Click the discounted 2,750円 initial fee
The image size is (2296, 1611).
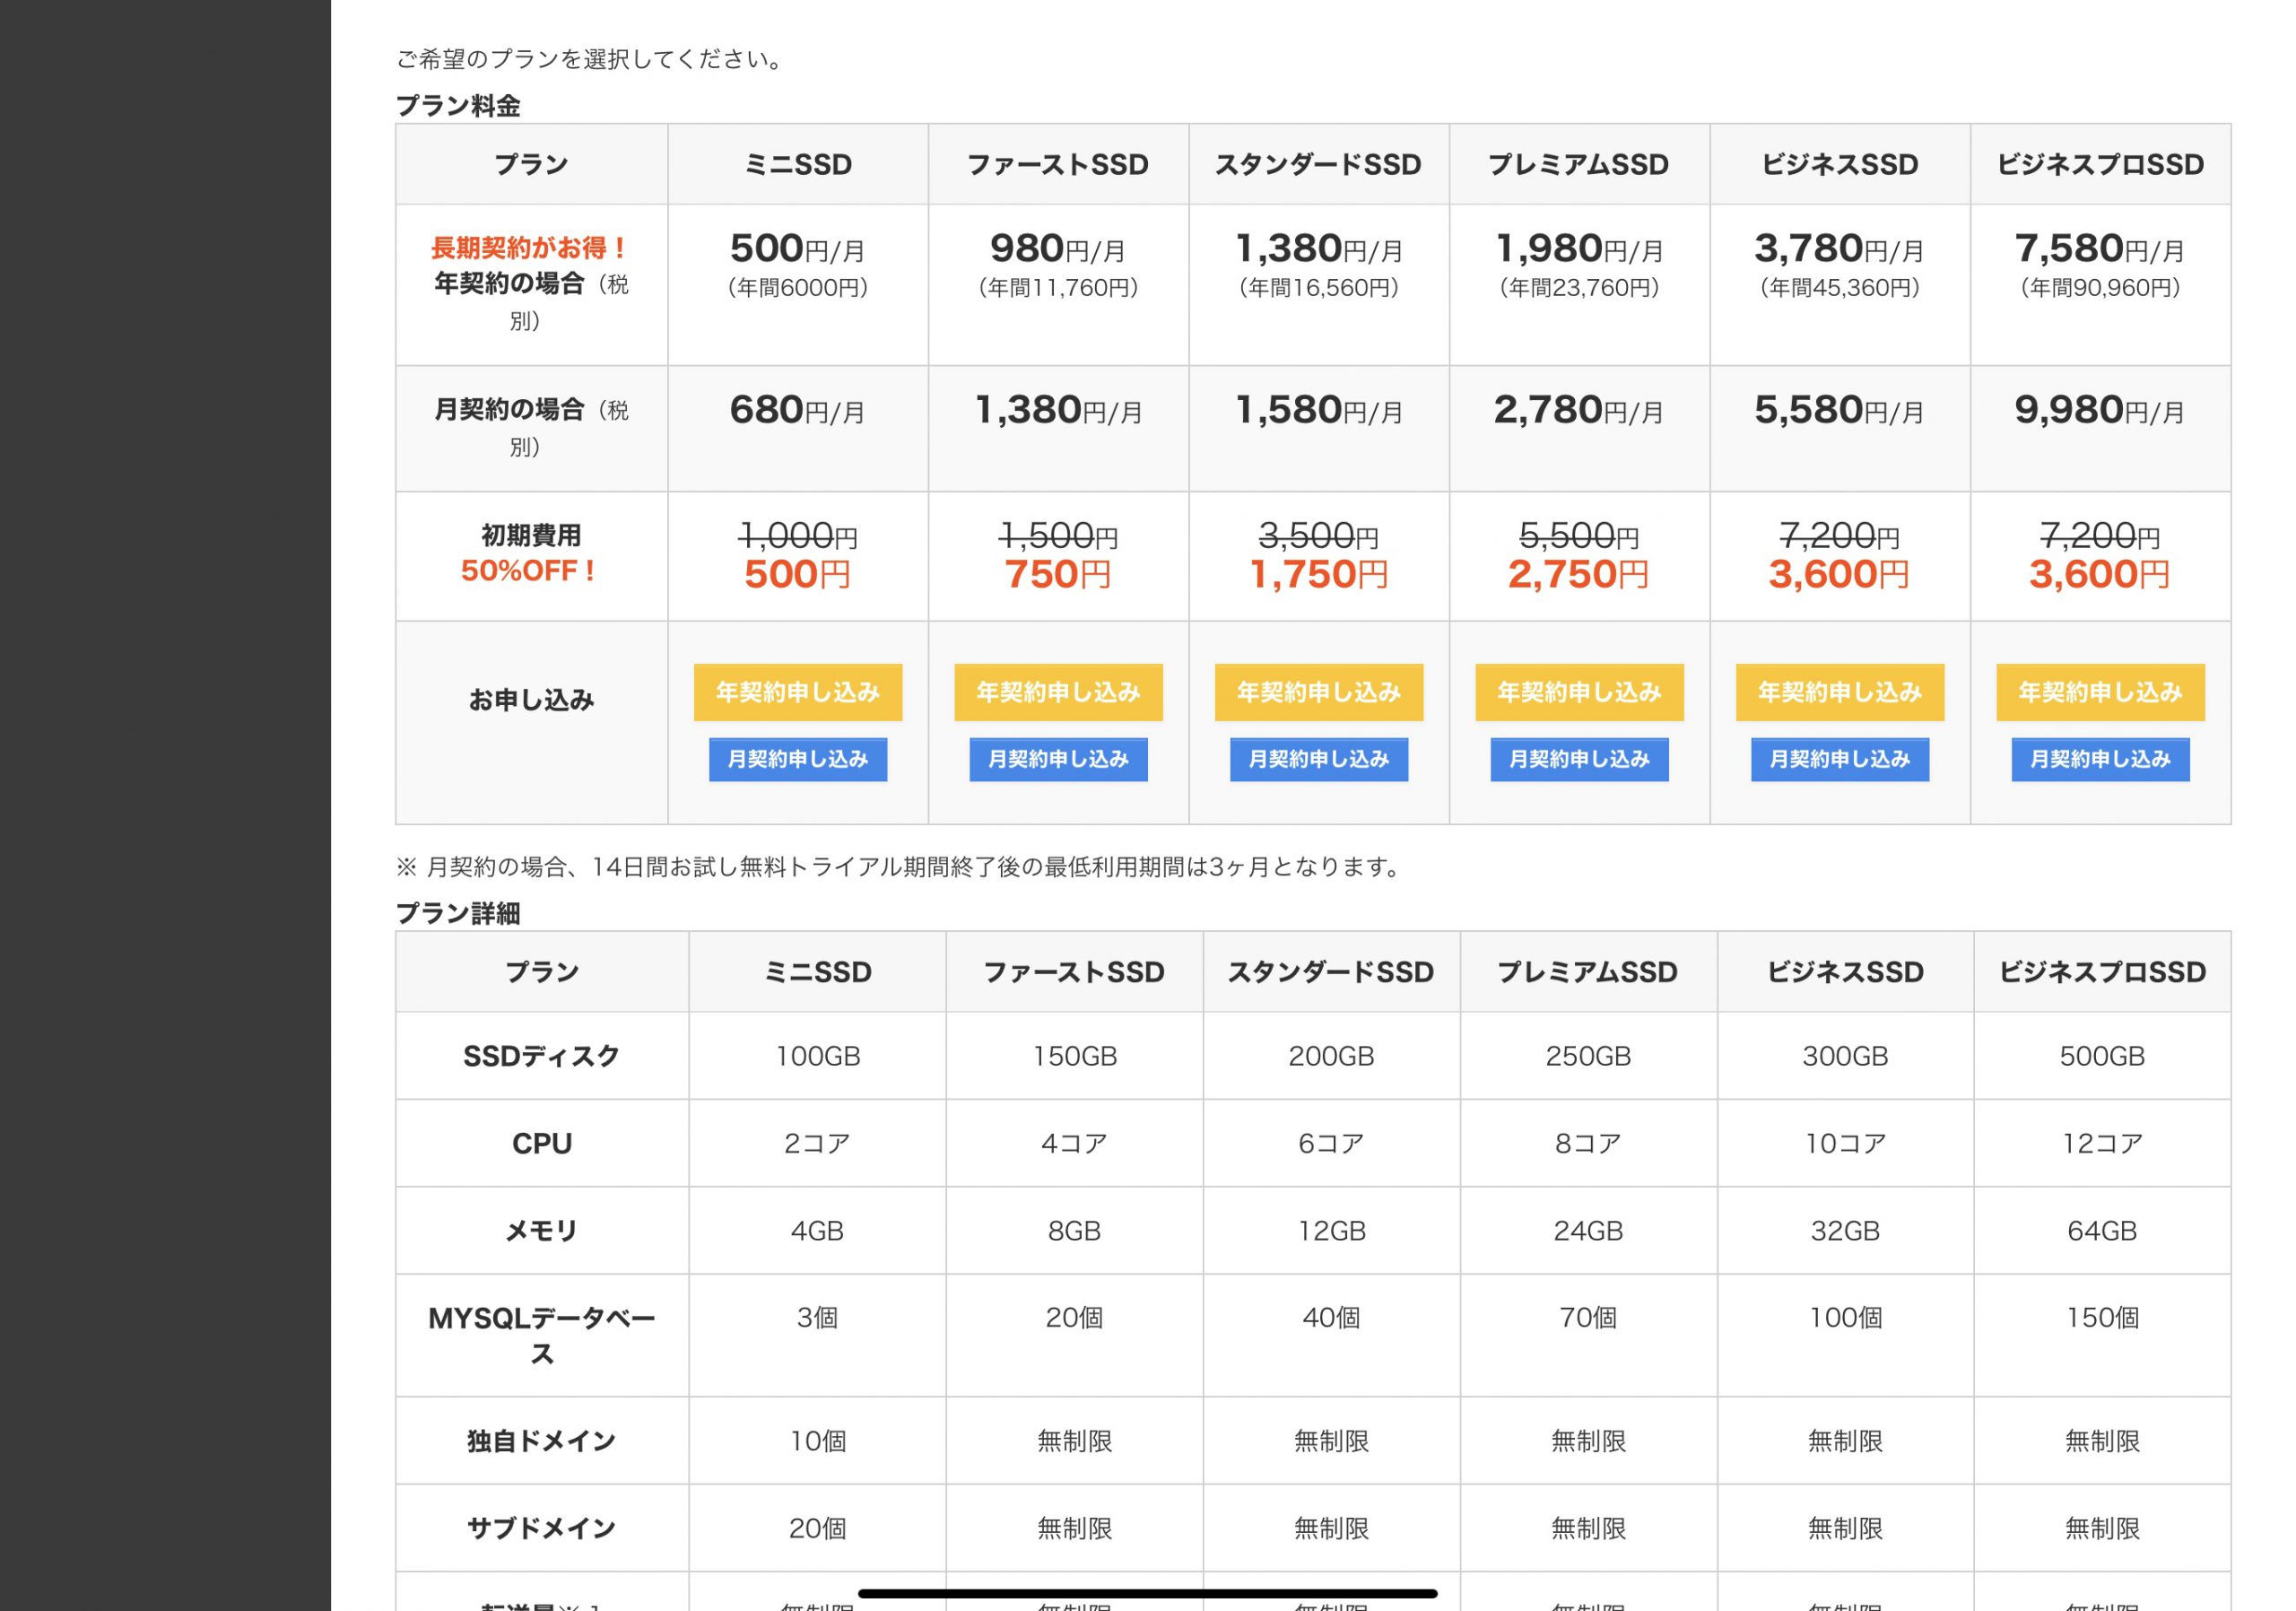[1579, 574]
